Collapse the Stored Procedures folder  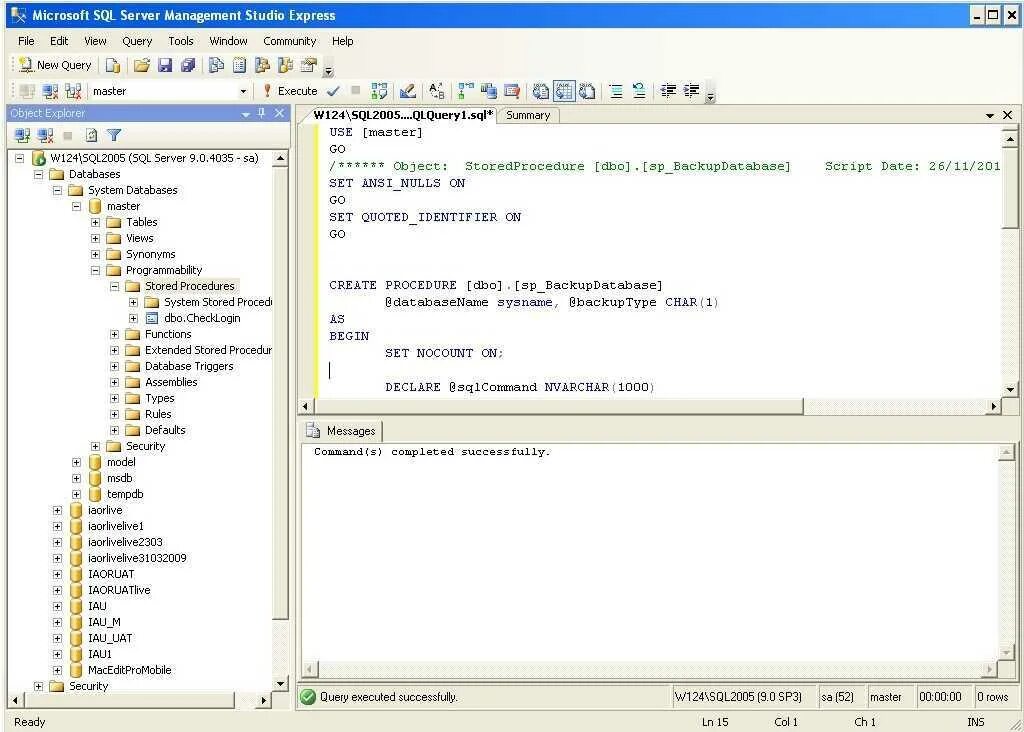[114, 287]
